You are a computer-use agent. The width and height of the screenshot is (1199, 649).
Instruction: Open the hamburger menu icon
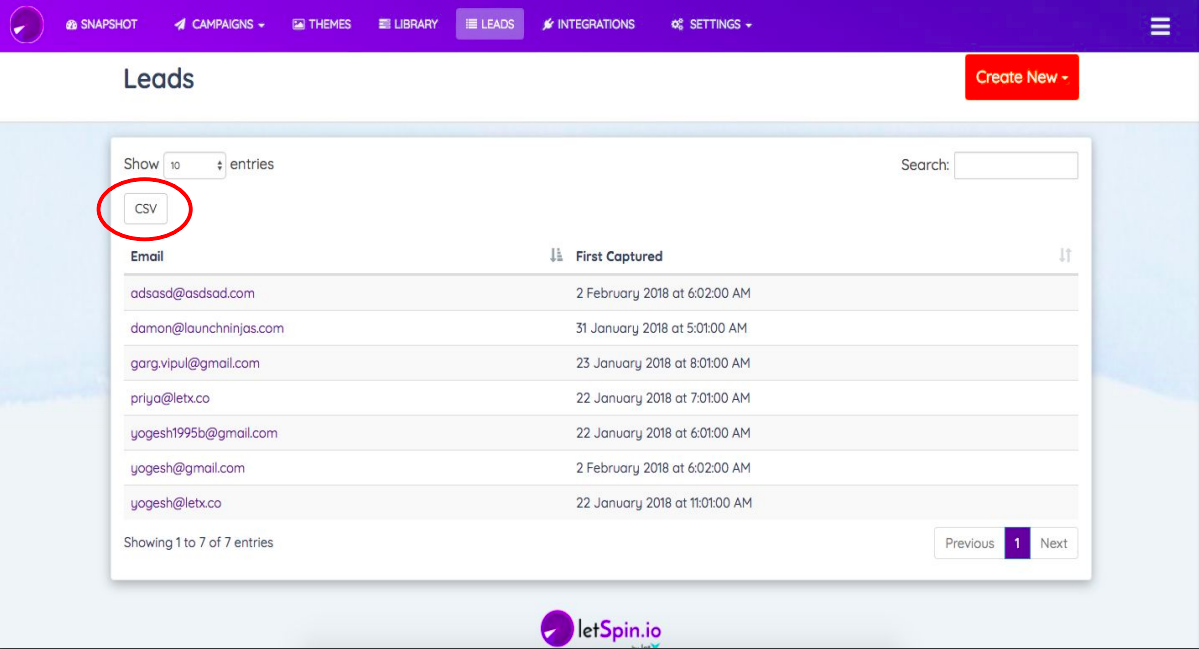[1160, 26]
